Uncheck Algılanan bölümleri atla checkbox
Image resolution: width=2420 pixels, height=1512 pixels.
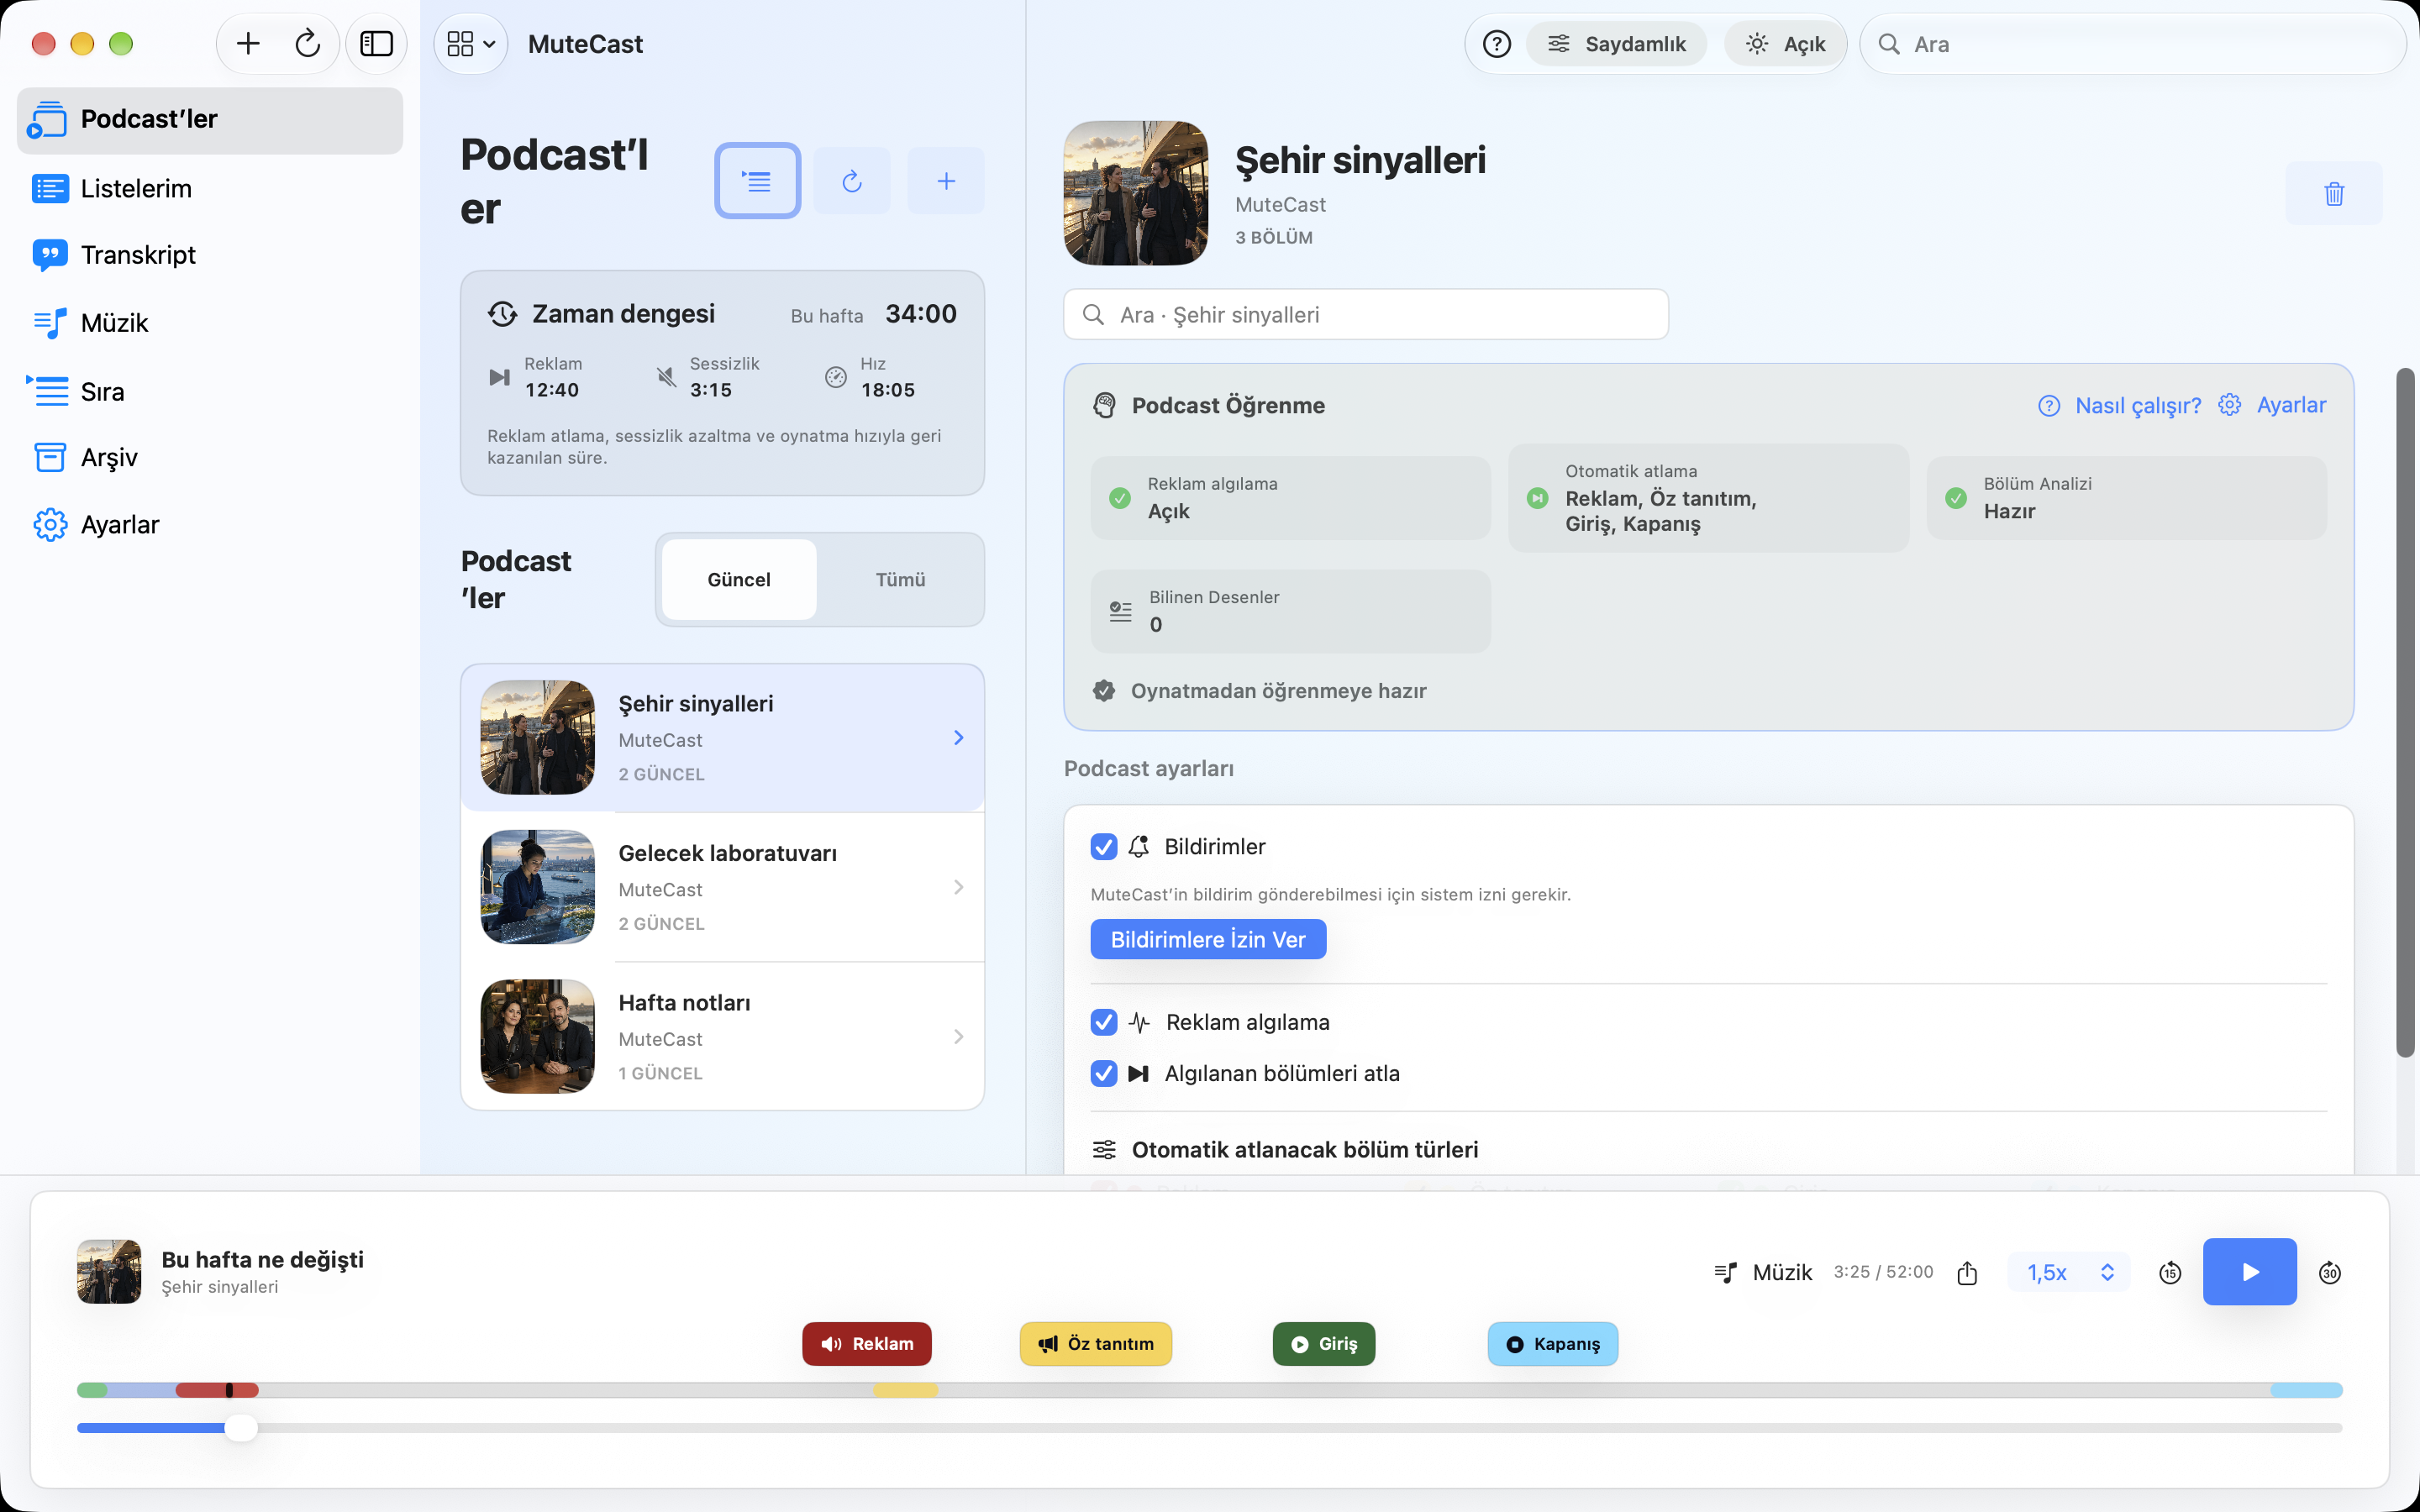point(1104,1073)
